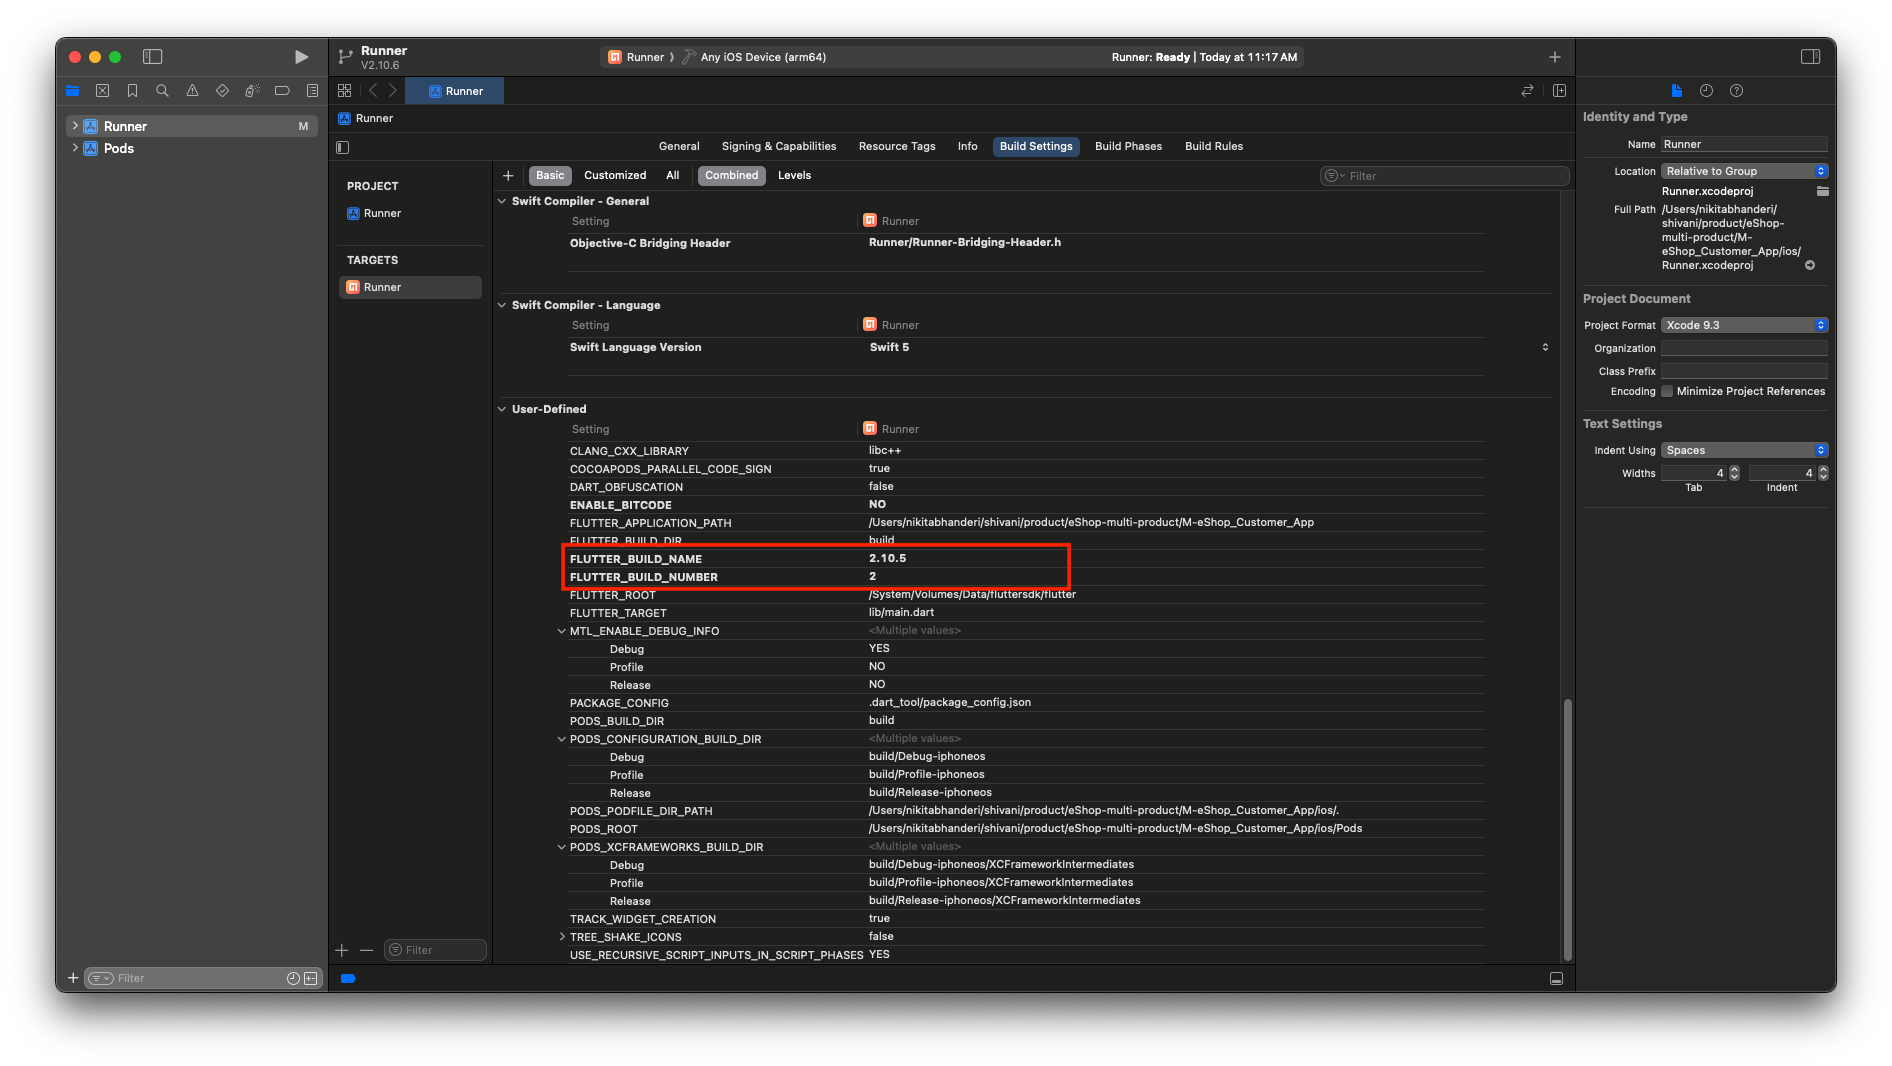Open the Source Control navigator
Viewport: 1892px width, 1066px height.
pyautogui.click(x=102, y=91)
